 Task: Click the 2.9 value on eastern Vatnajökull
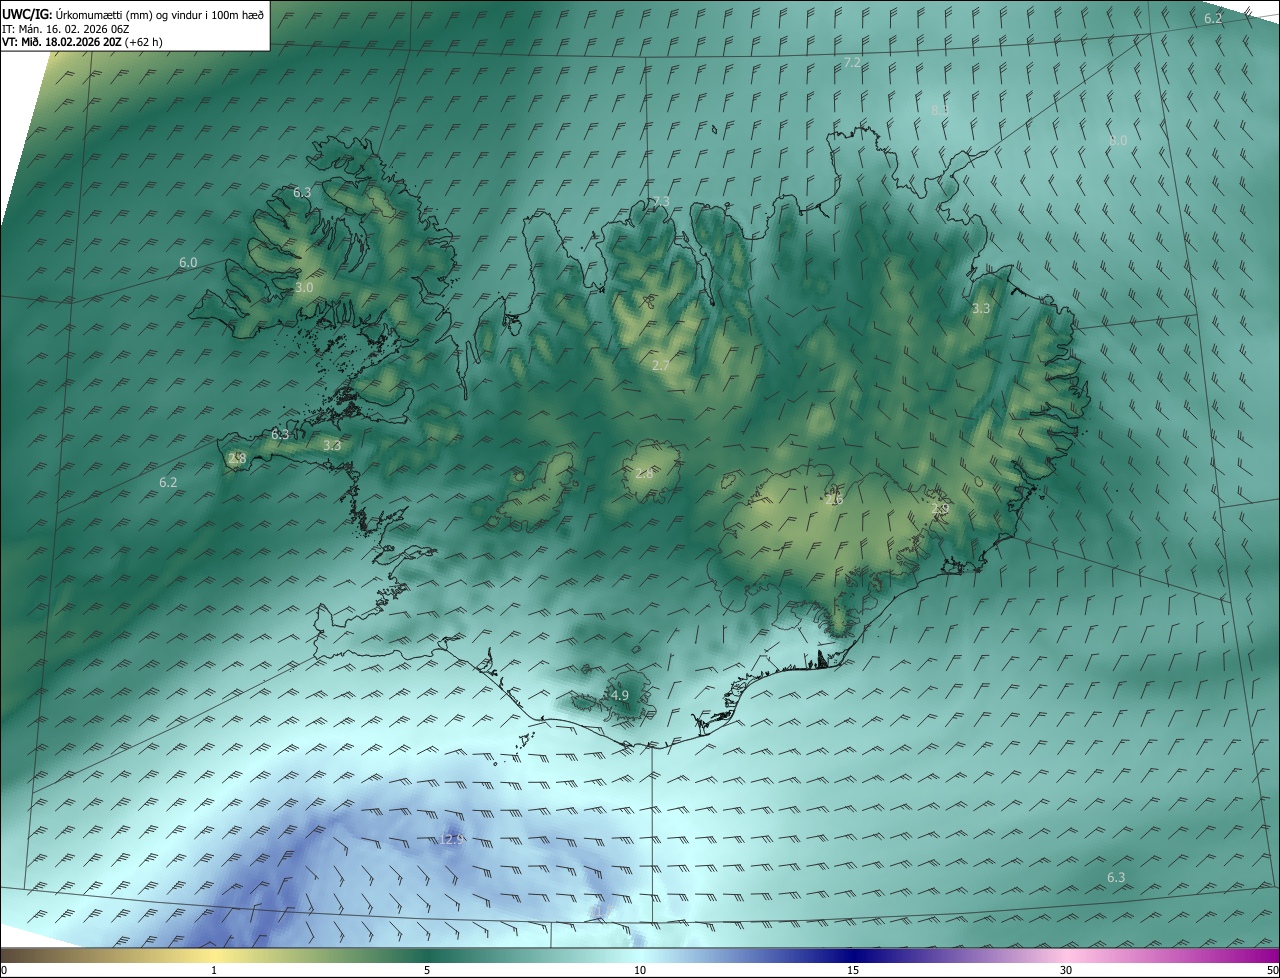coord(940,510)
